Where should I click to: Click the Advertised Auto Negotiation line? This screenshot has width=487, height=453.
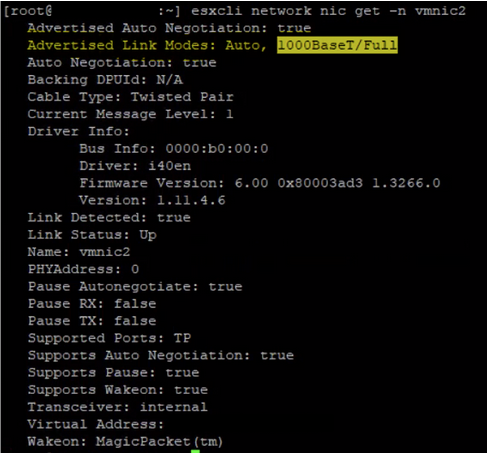tap(169, 28)
